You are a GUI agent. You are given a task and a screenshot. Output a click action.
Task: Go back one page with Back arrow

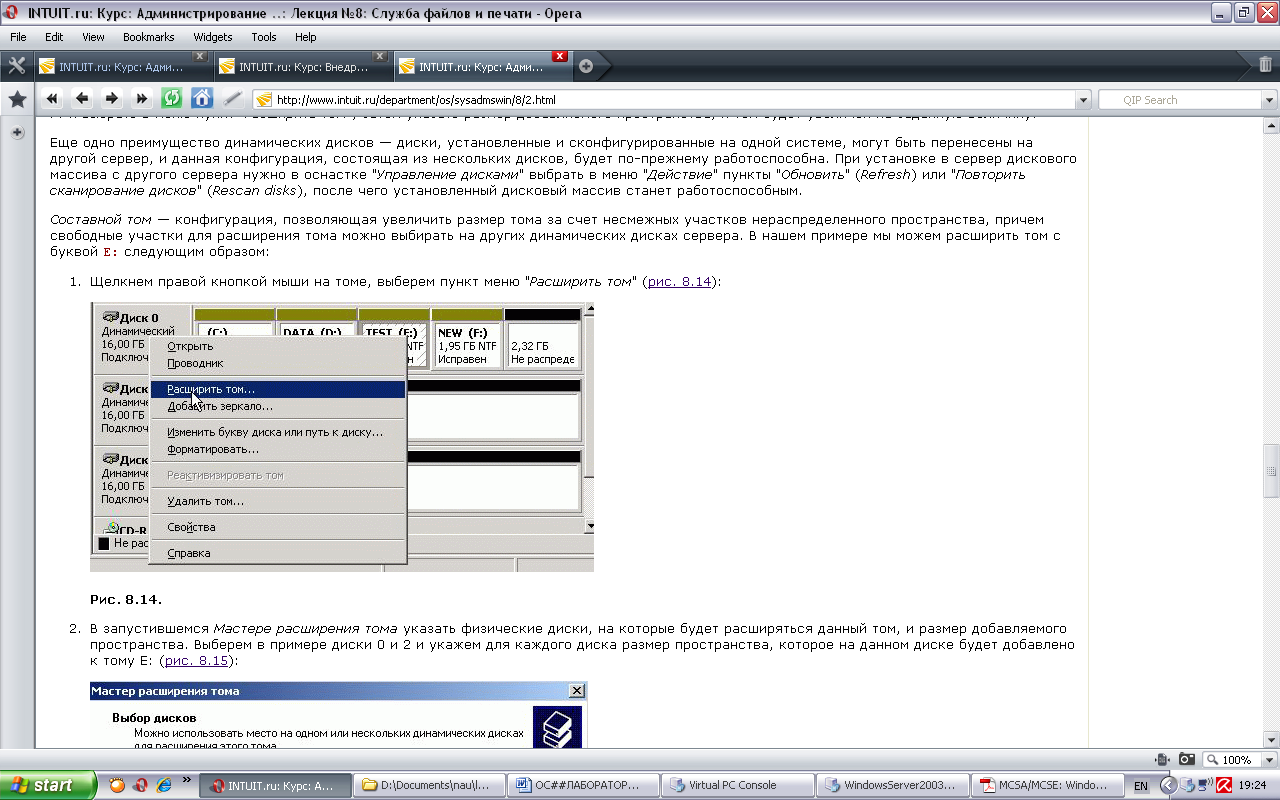(82, 99)
